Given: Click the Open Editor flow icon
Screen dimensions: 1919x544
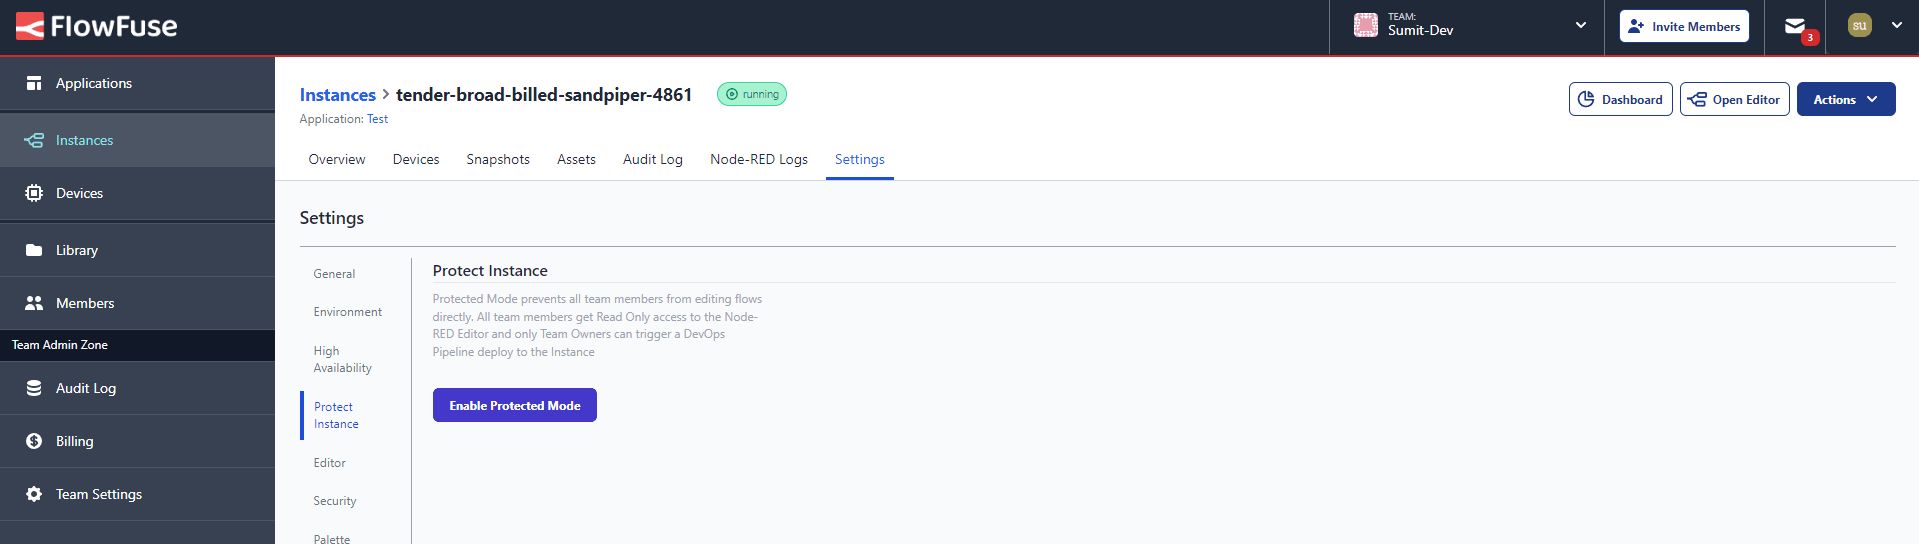Looking at the screenshot, I should pos(1697,99).
